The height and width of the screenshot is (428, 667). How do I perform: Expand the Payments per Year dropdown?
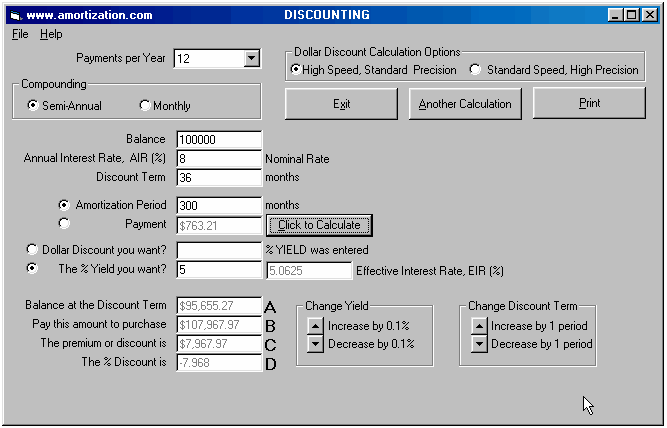click(x=251, y=59)
